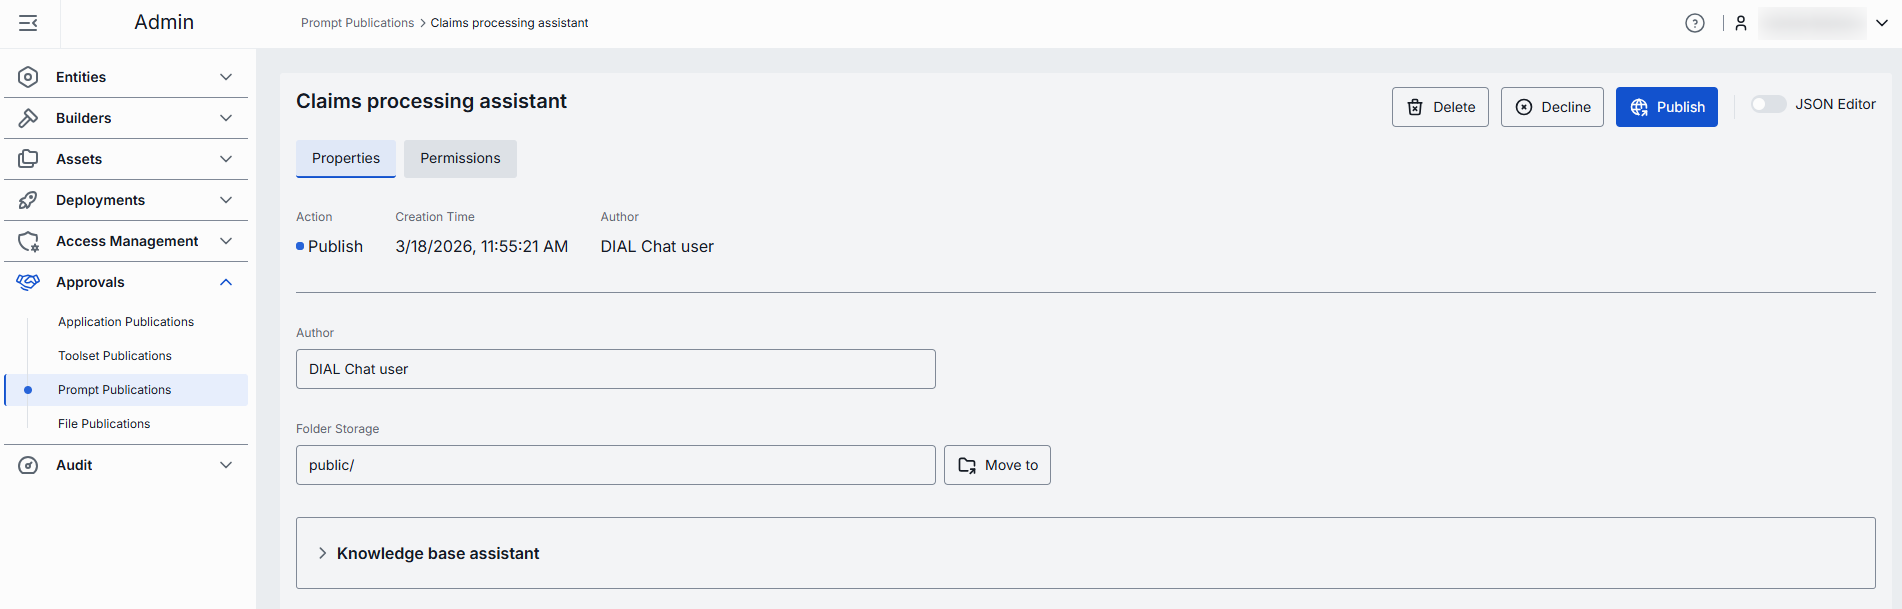1902x609 pixels.
Task: Expand the Access Management chevron
Action: tap(226, 241)
